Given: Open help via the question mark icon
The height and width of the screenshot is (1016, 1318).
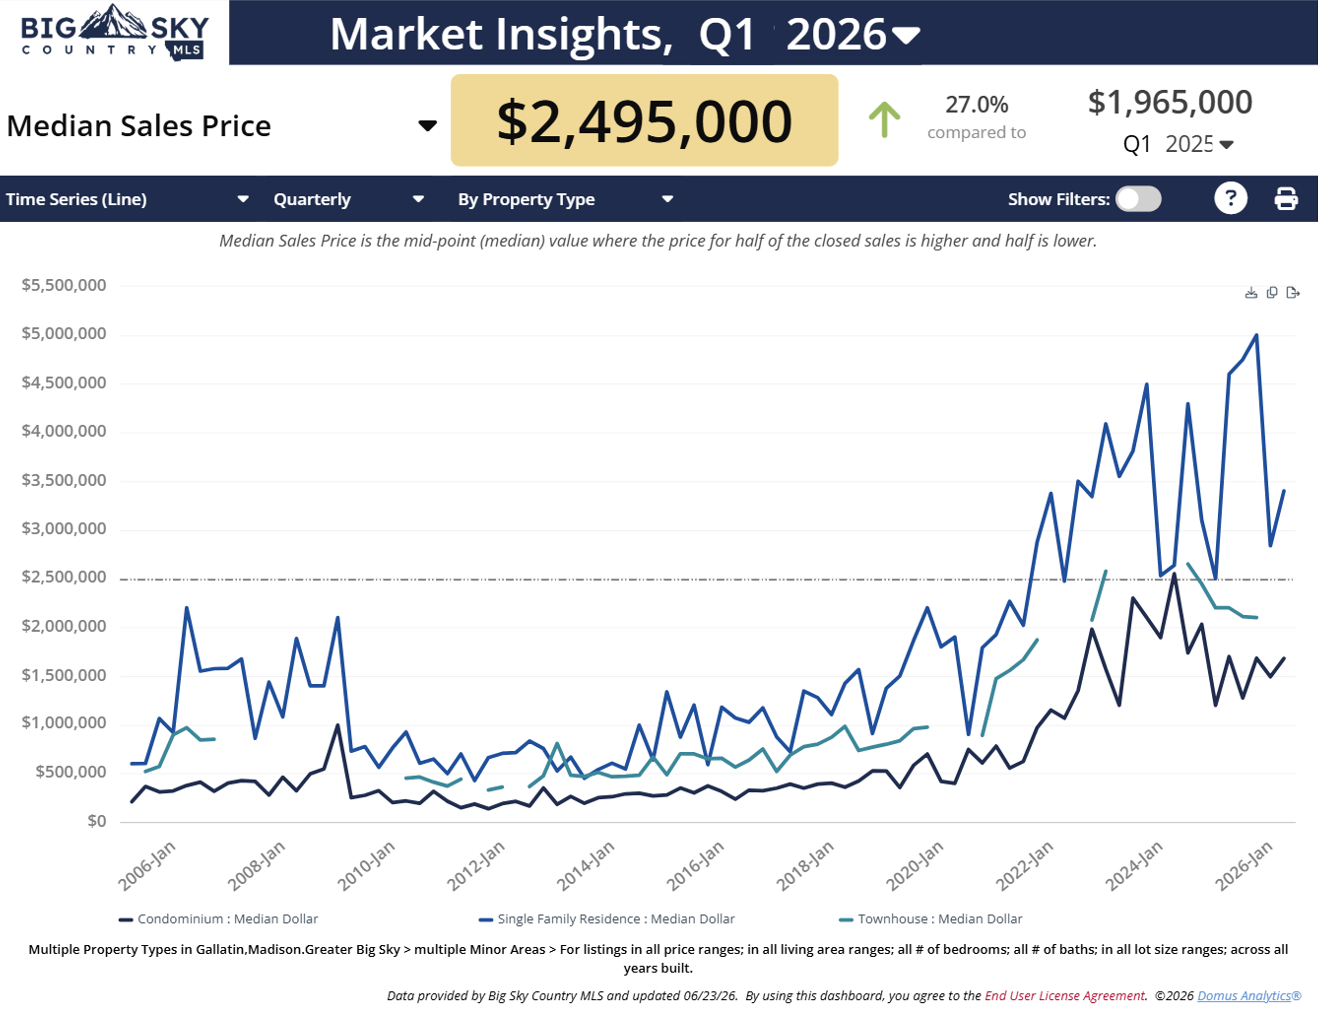Looking at the screenshot, I should [1231, 198].
